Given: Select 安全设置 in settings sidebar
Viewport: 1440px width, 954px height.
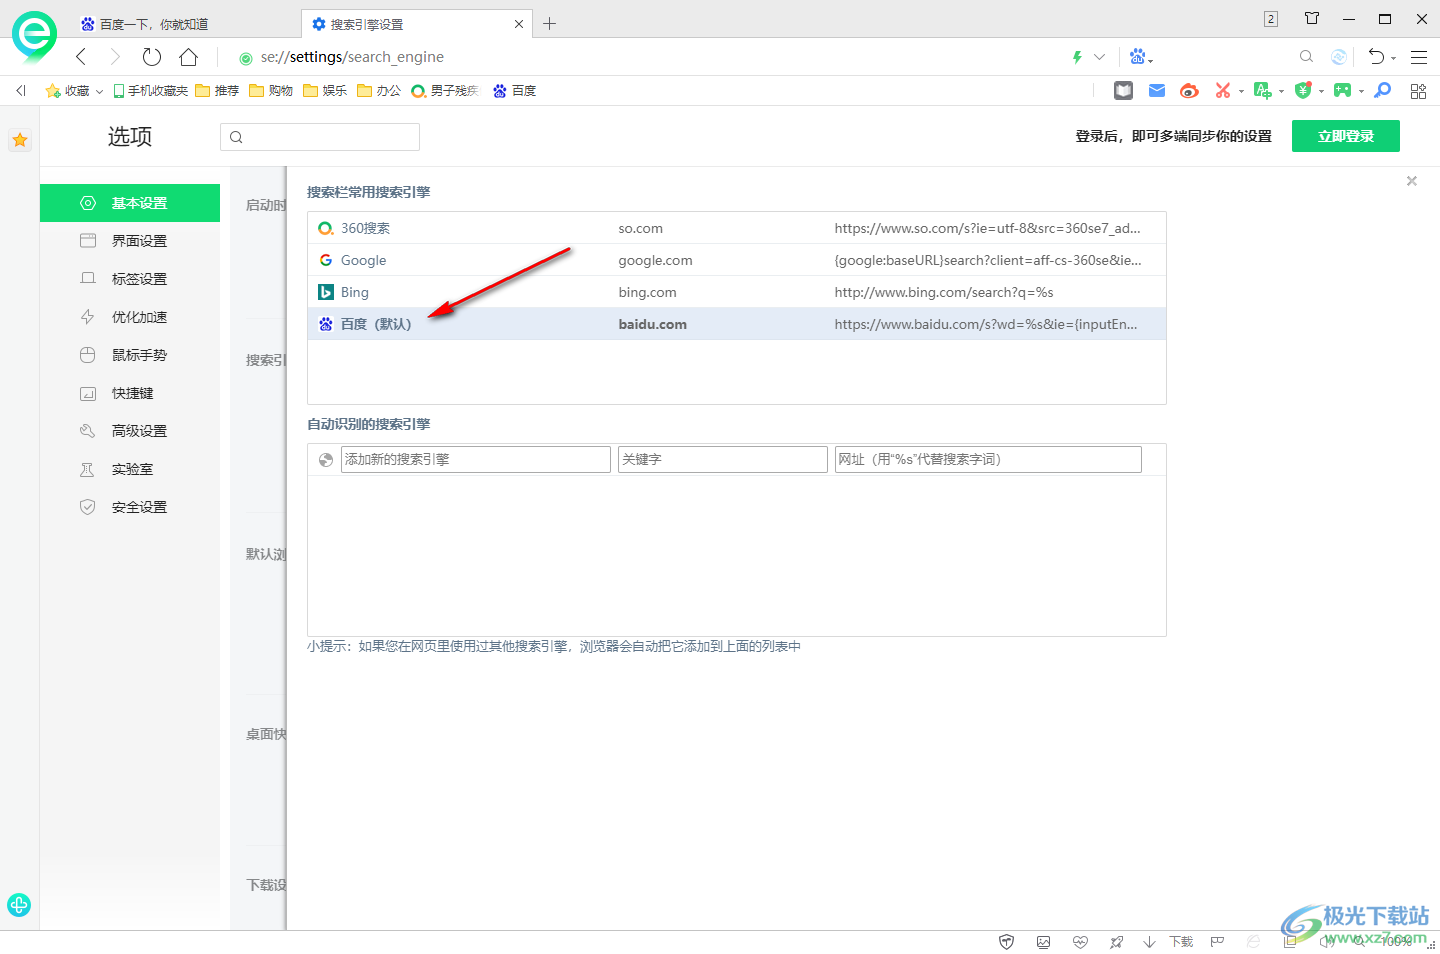Looking at the screenshot, I should coord(130,507).
